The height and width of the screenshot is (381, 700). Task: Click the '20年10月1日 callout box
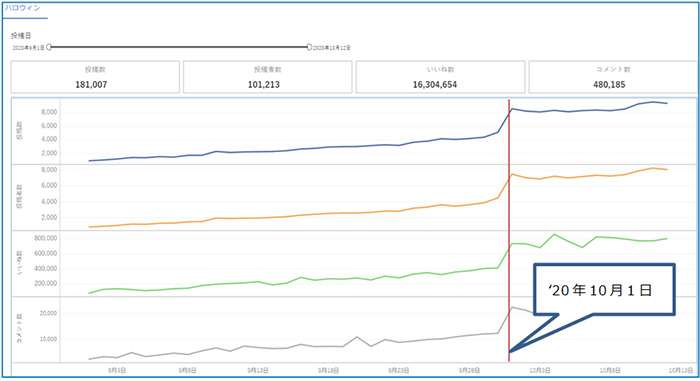[604, 290]
